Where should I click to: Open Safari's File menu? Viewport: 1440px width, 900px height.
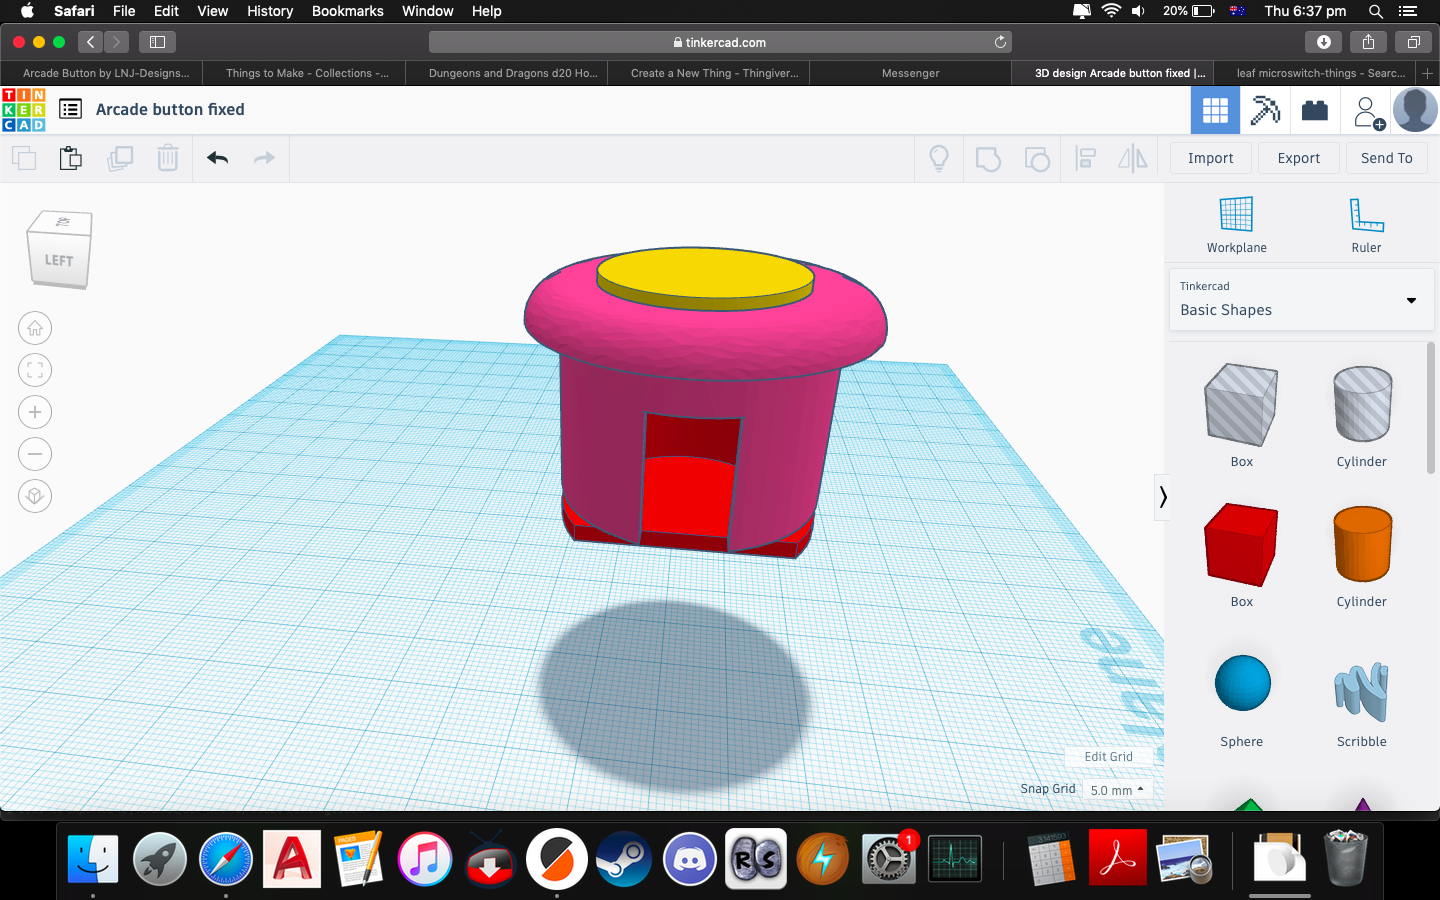[x=124, y=11]
